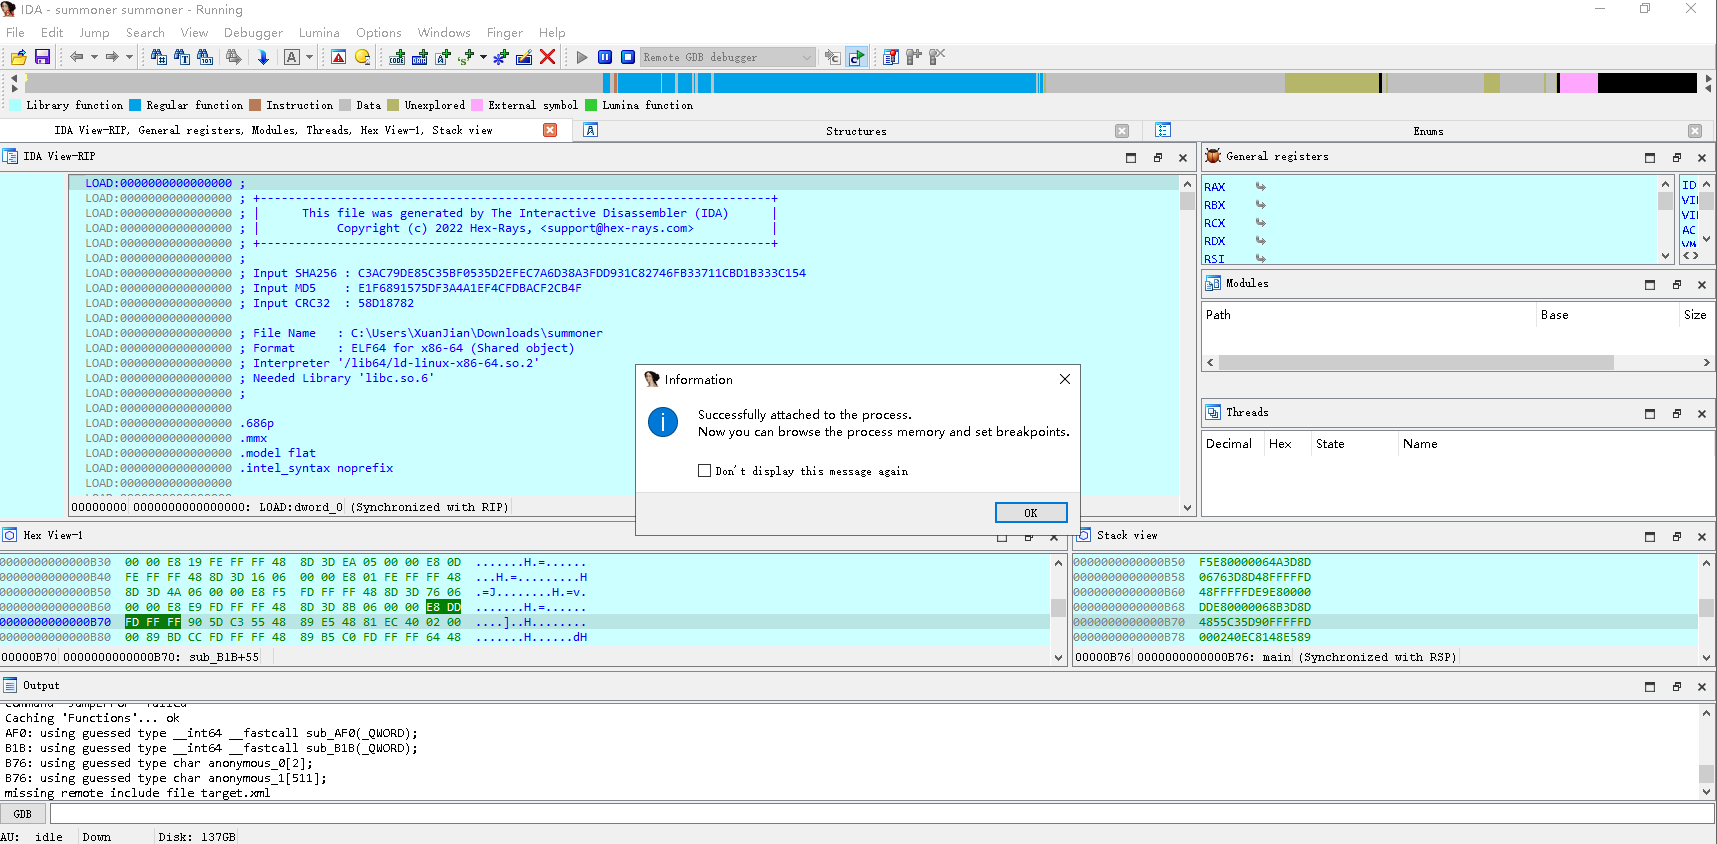Click the IDA View-RIP panel icon
The height and width of the screenshot is (844, 1717).
pos(10,156)
